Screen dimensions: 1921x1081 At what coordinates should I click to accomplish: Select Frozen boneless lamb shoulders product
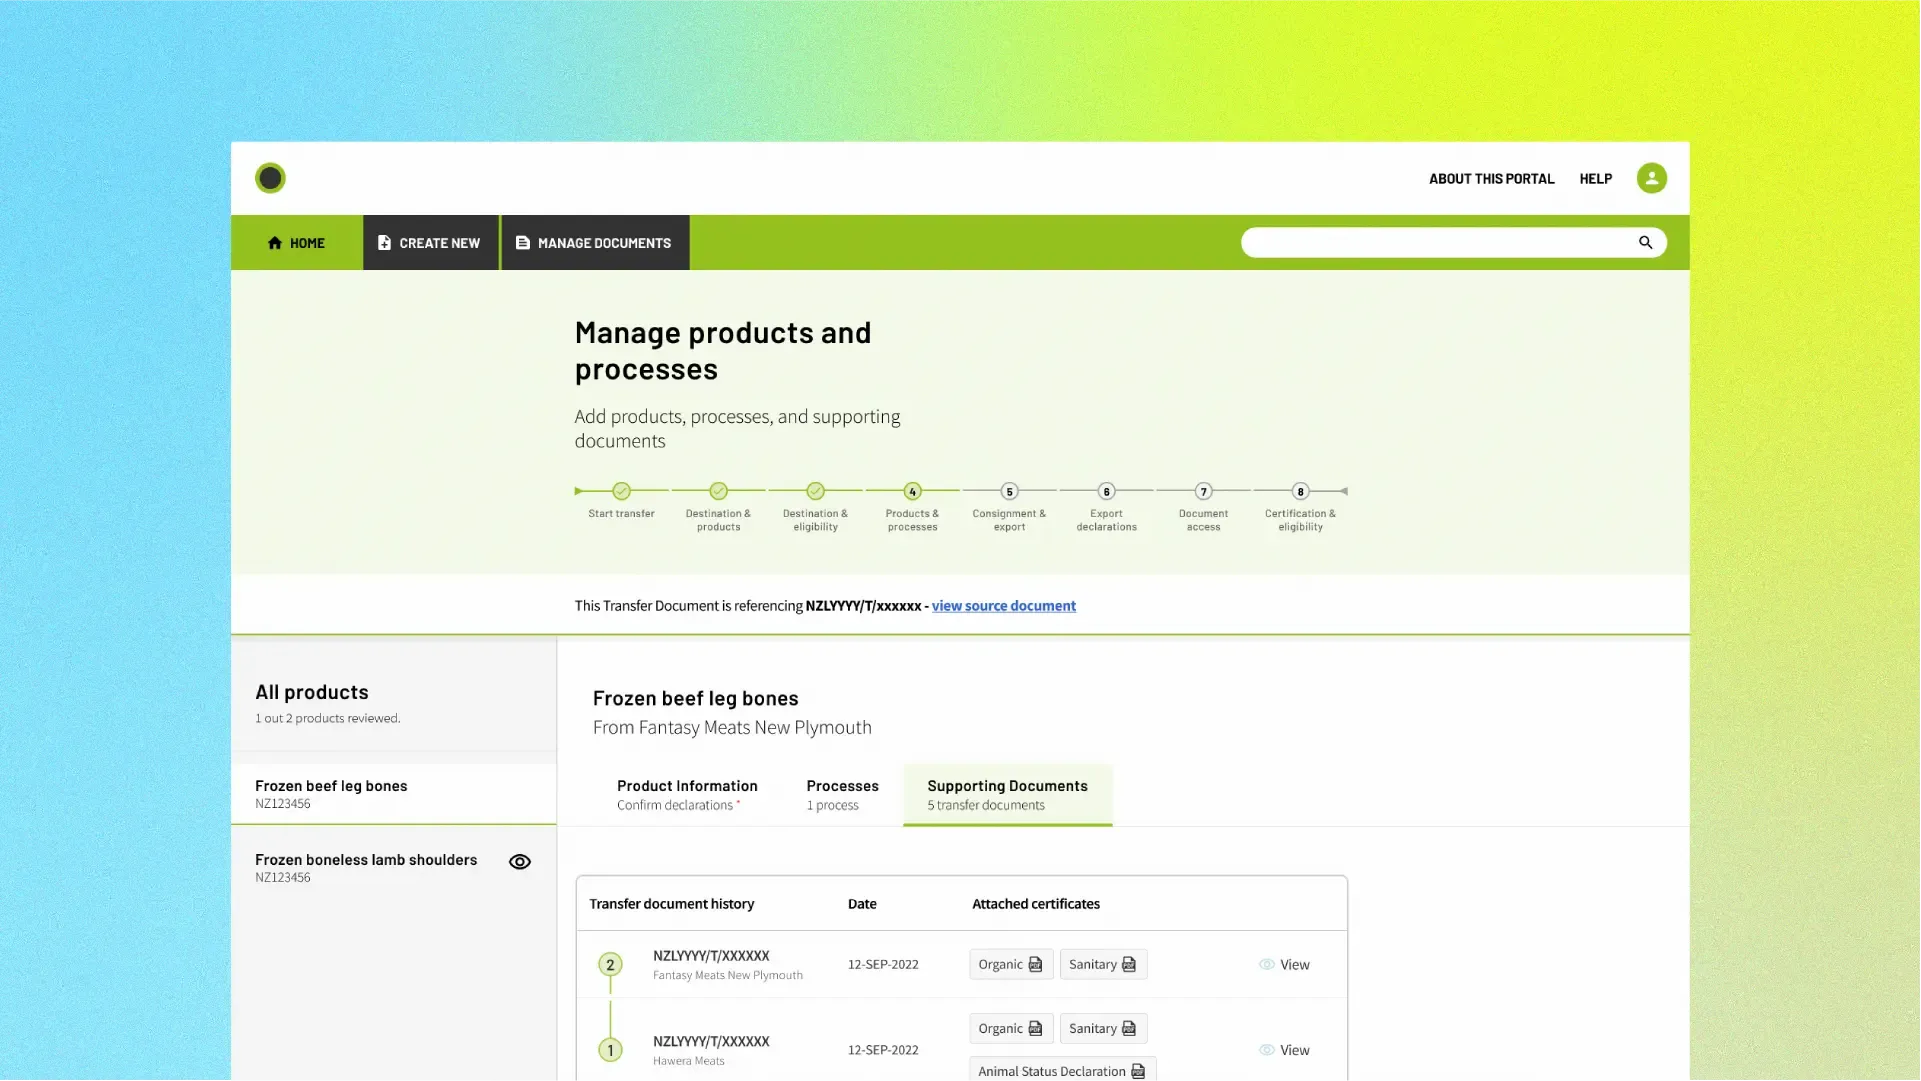tap(393, 867)
